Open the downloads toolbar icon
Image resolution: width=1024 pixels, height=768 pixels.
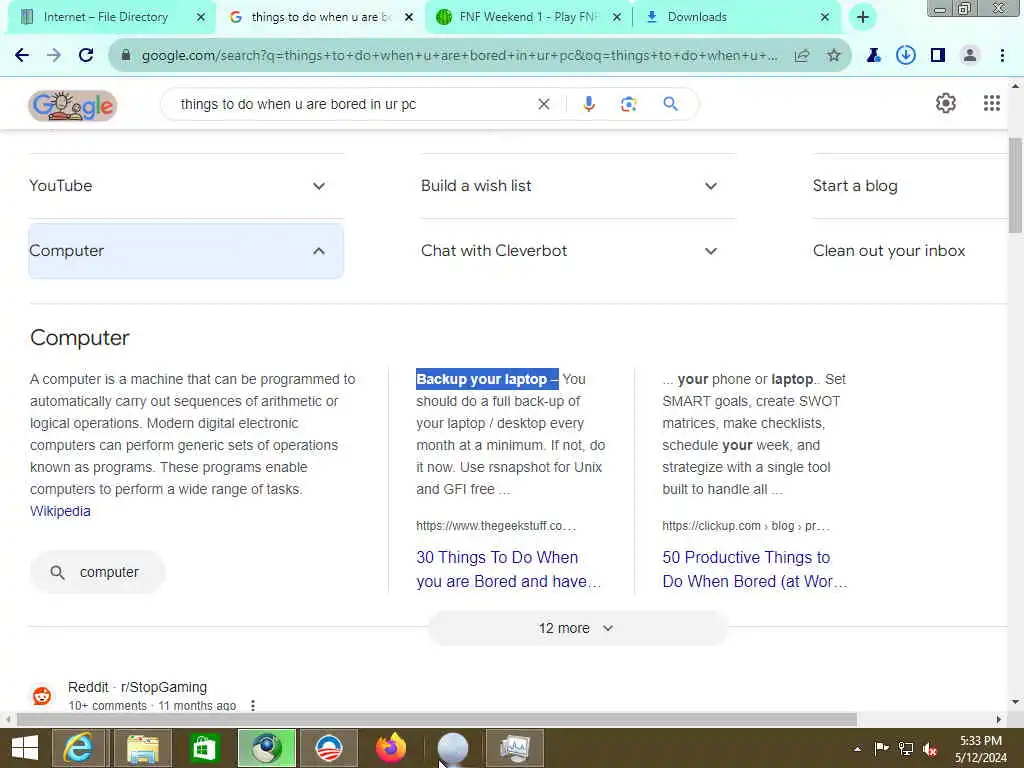pos(905,56)
